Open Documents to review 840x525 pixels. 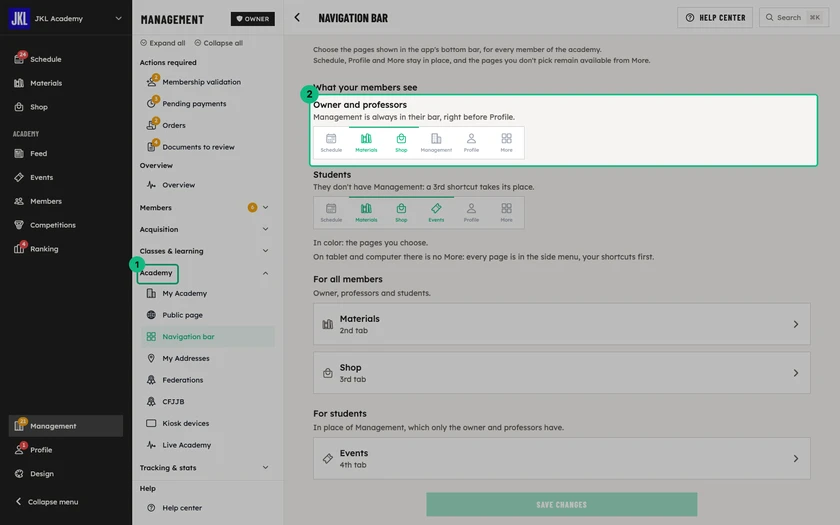click(208, 147)
